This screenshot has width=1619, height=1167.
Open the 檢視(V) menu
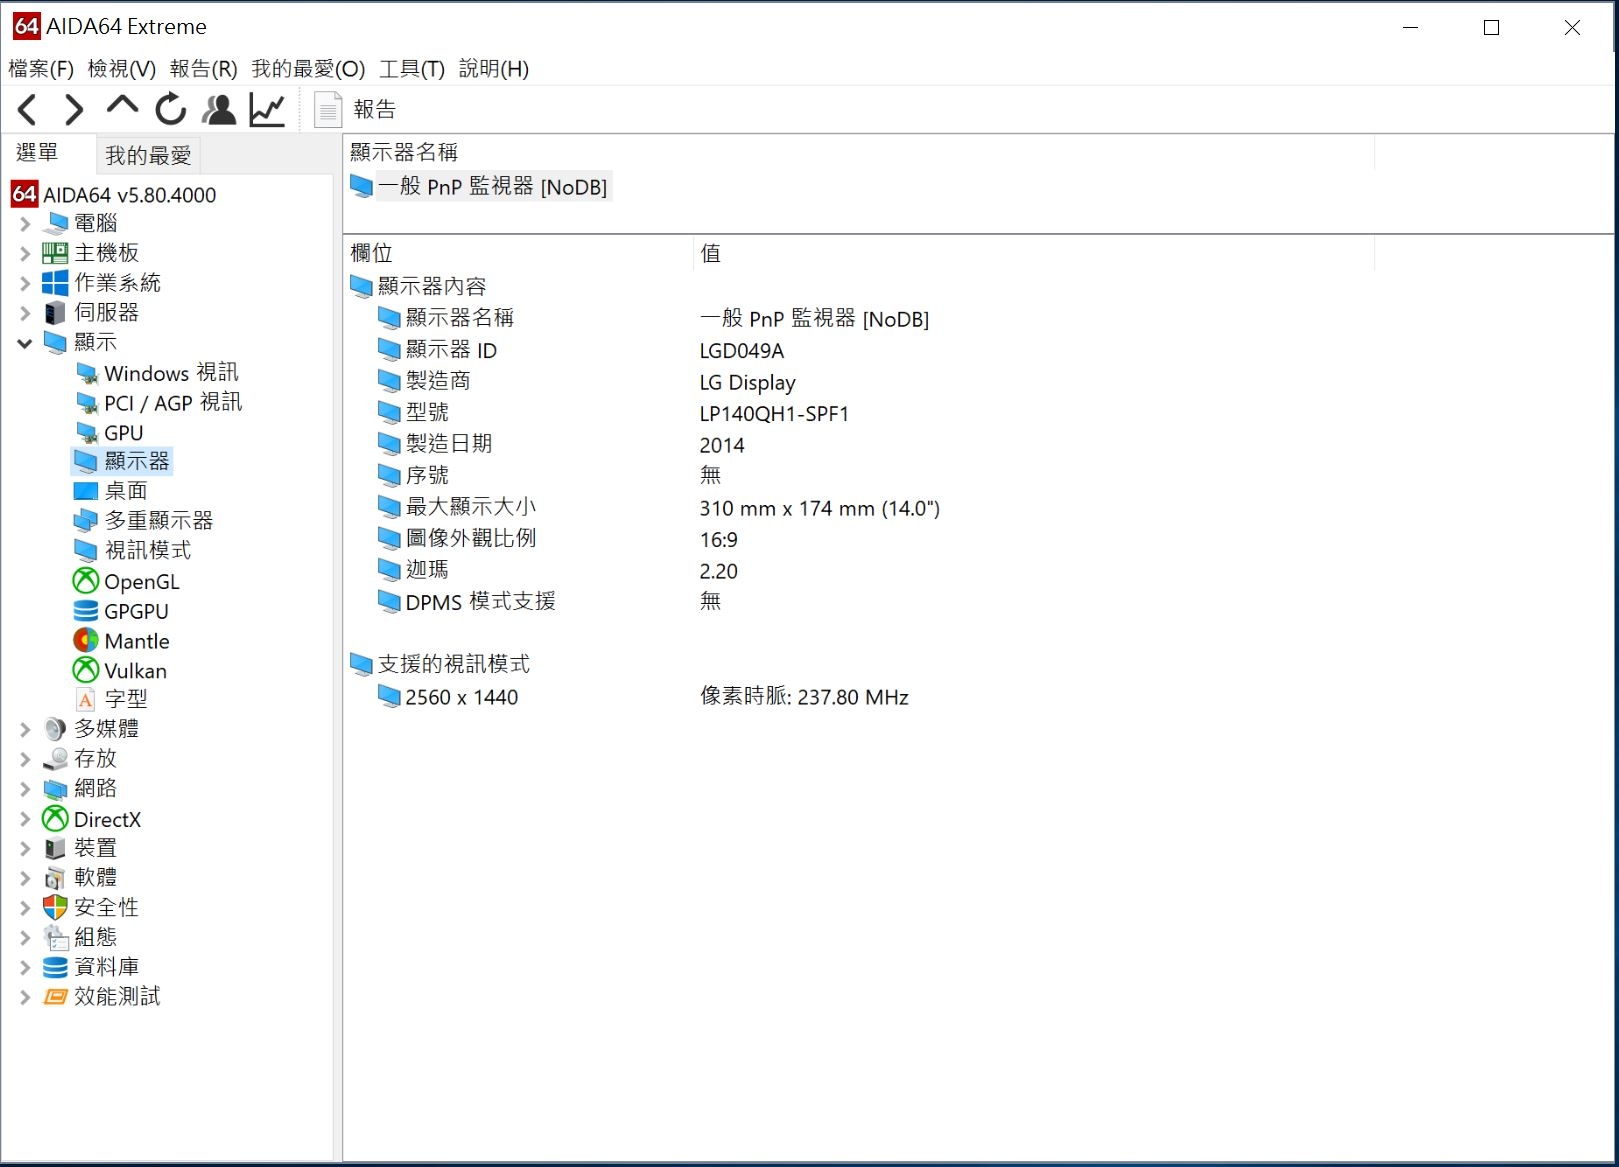click(x=122, y=68)
